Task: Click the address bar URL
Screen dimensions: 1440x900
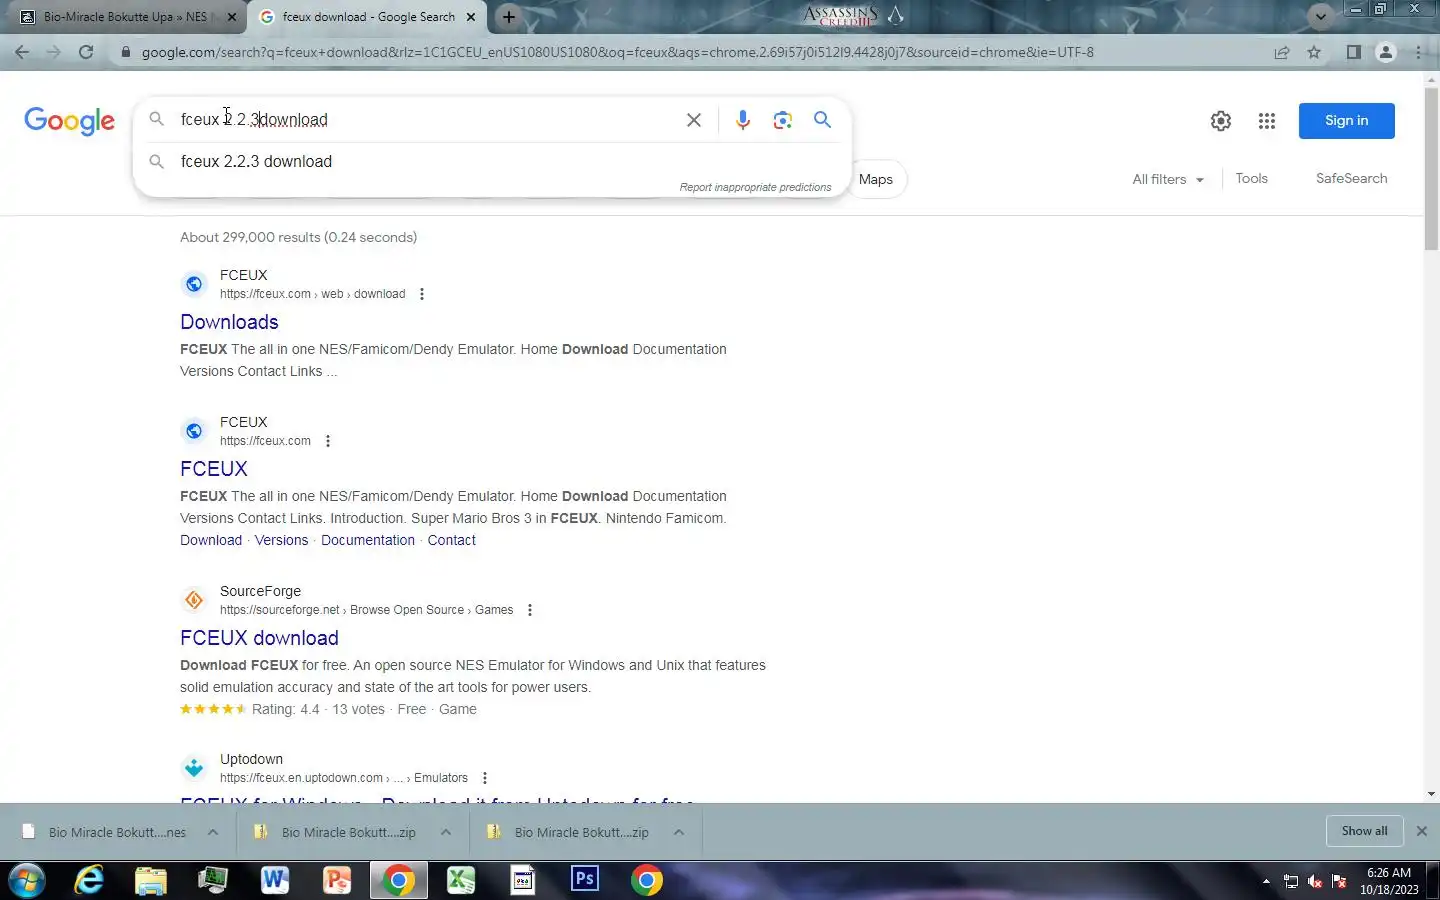Action: 617,52
